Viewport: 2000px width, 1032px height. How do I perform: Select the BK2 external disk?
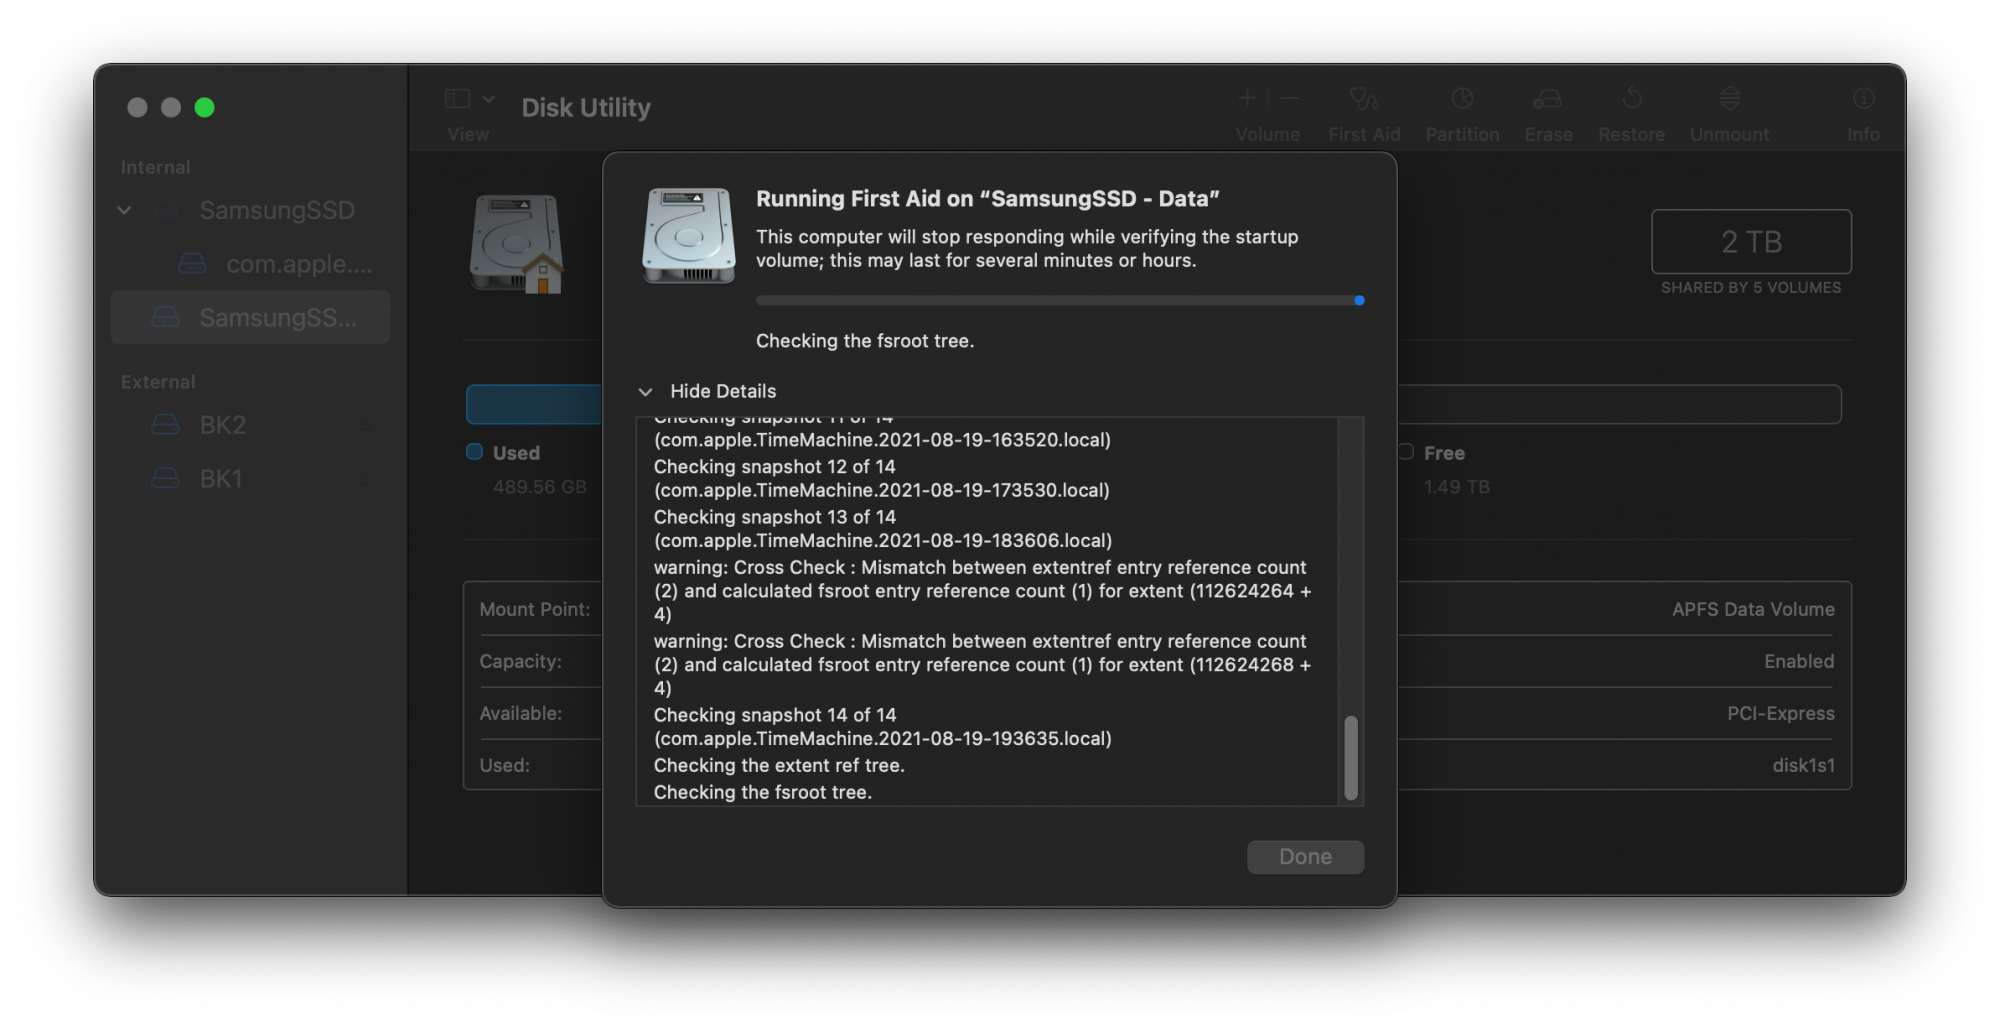(250, 425)
